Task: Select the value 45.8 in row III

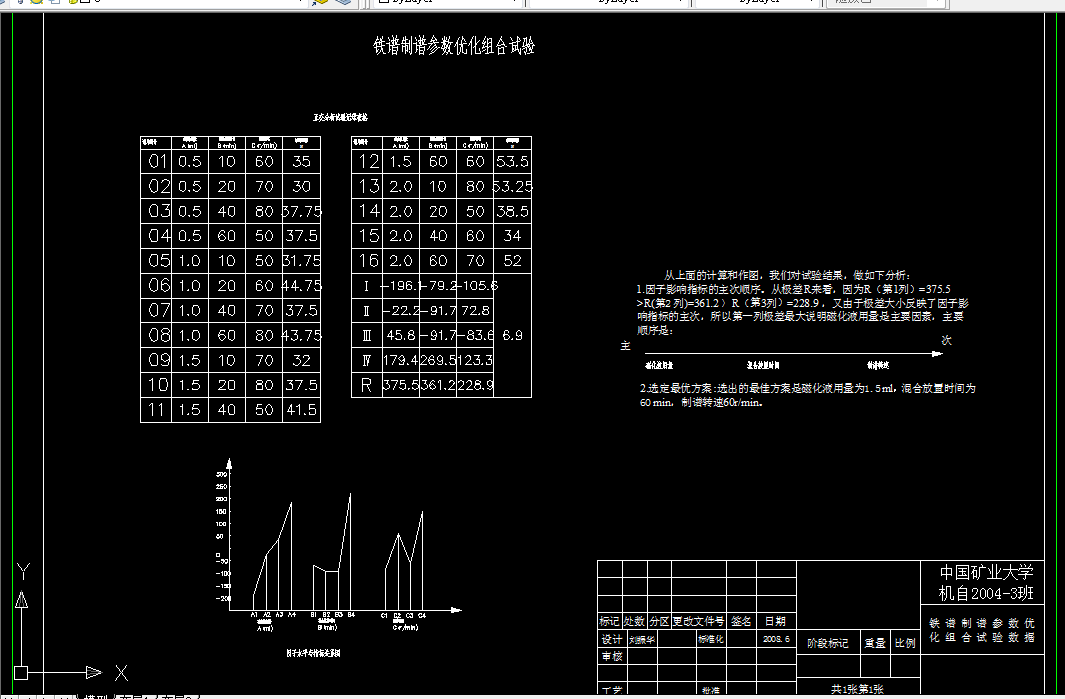Action: [401, 336]
